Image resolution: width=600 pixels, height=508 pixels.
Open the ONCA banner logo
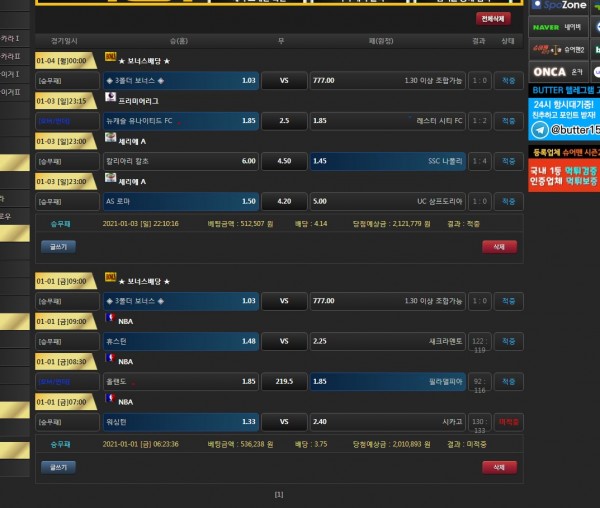pyautogui.click(x=548, y=72)
